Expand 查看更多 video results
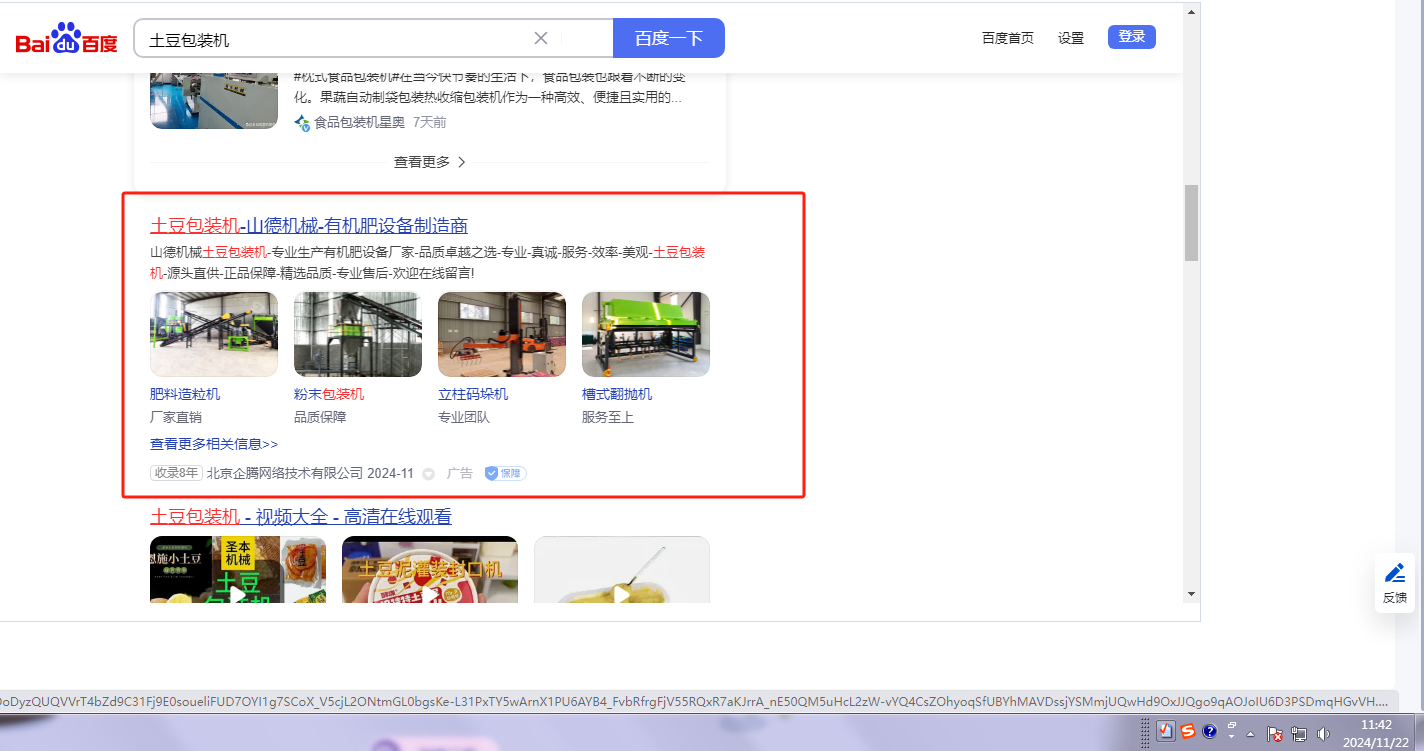Viewport: 1424px width, 751px height. 430,162
